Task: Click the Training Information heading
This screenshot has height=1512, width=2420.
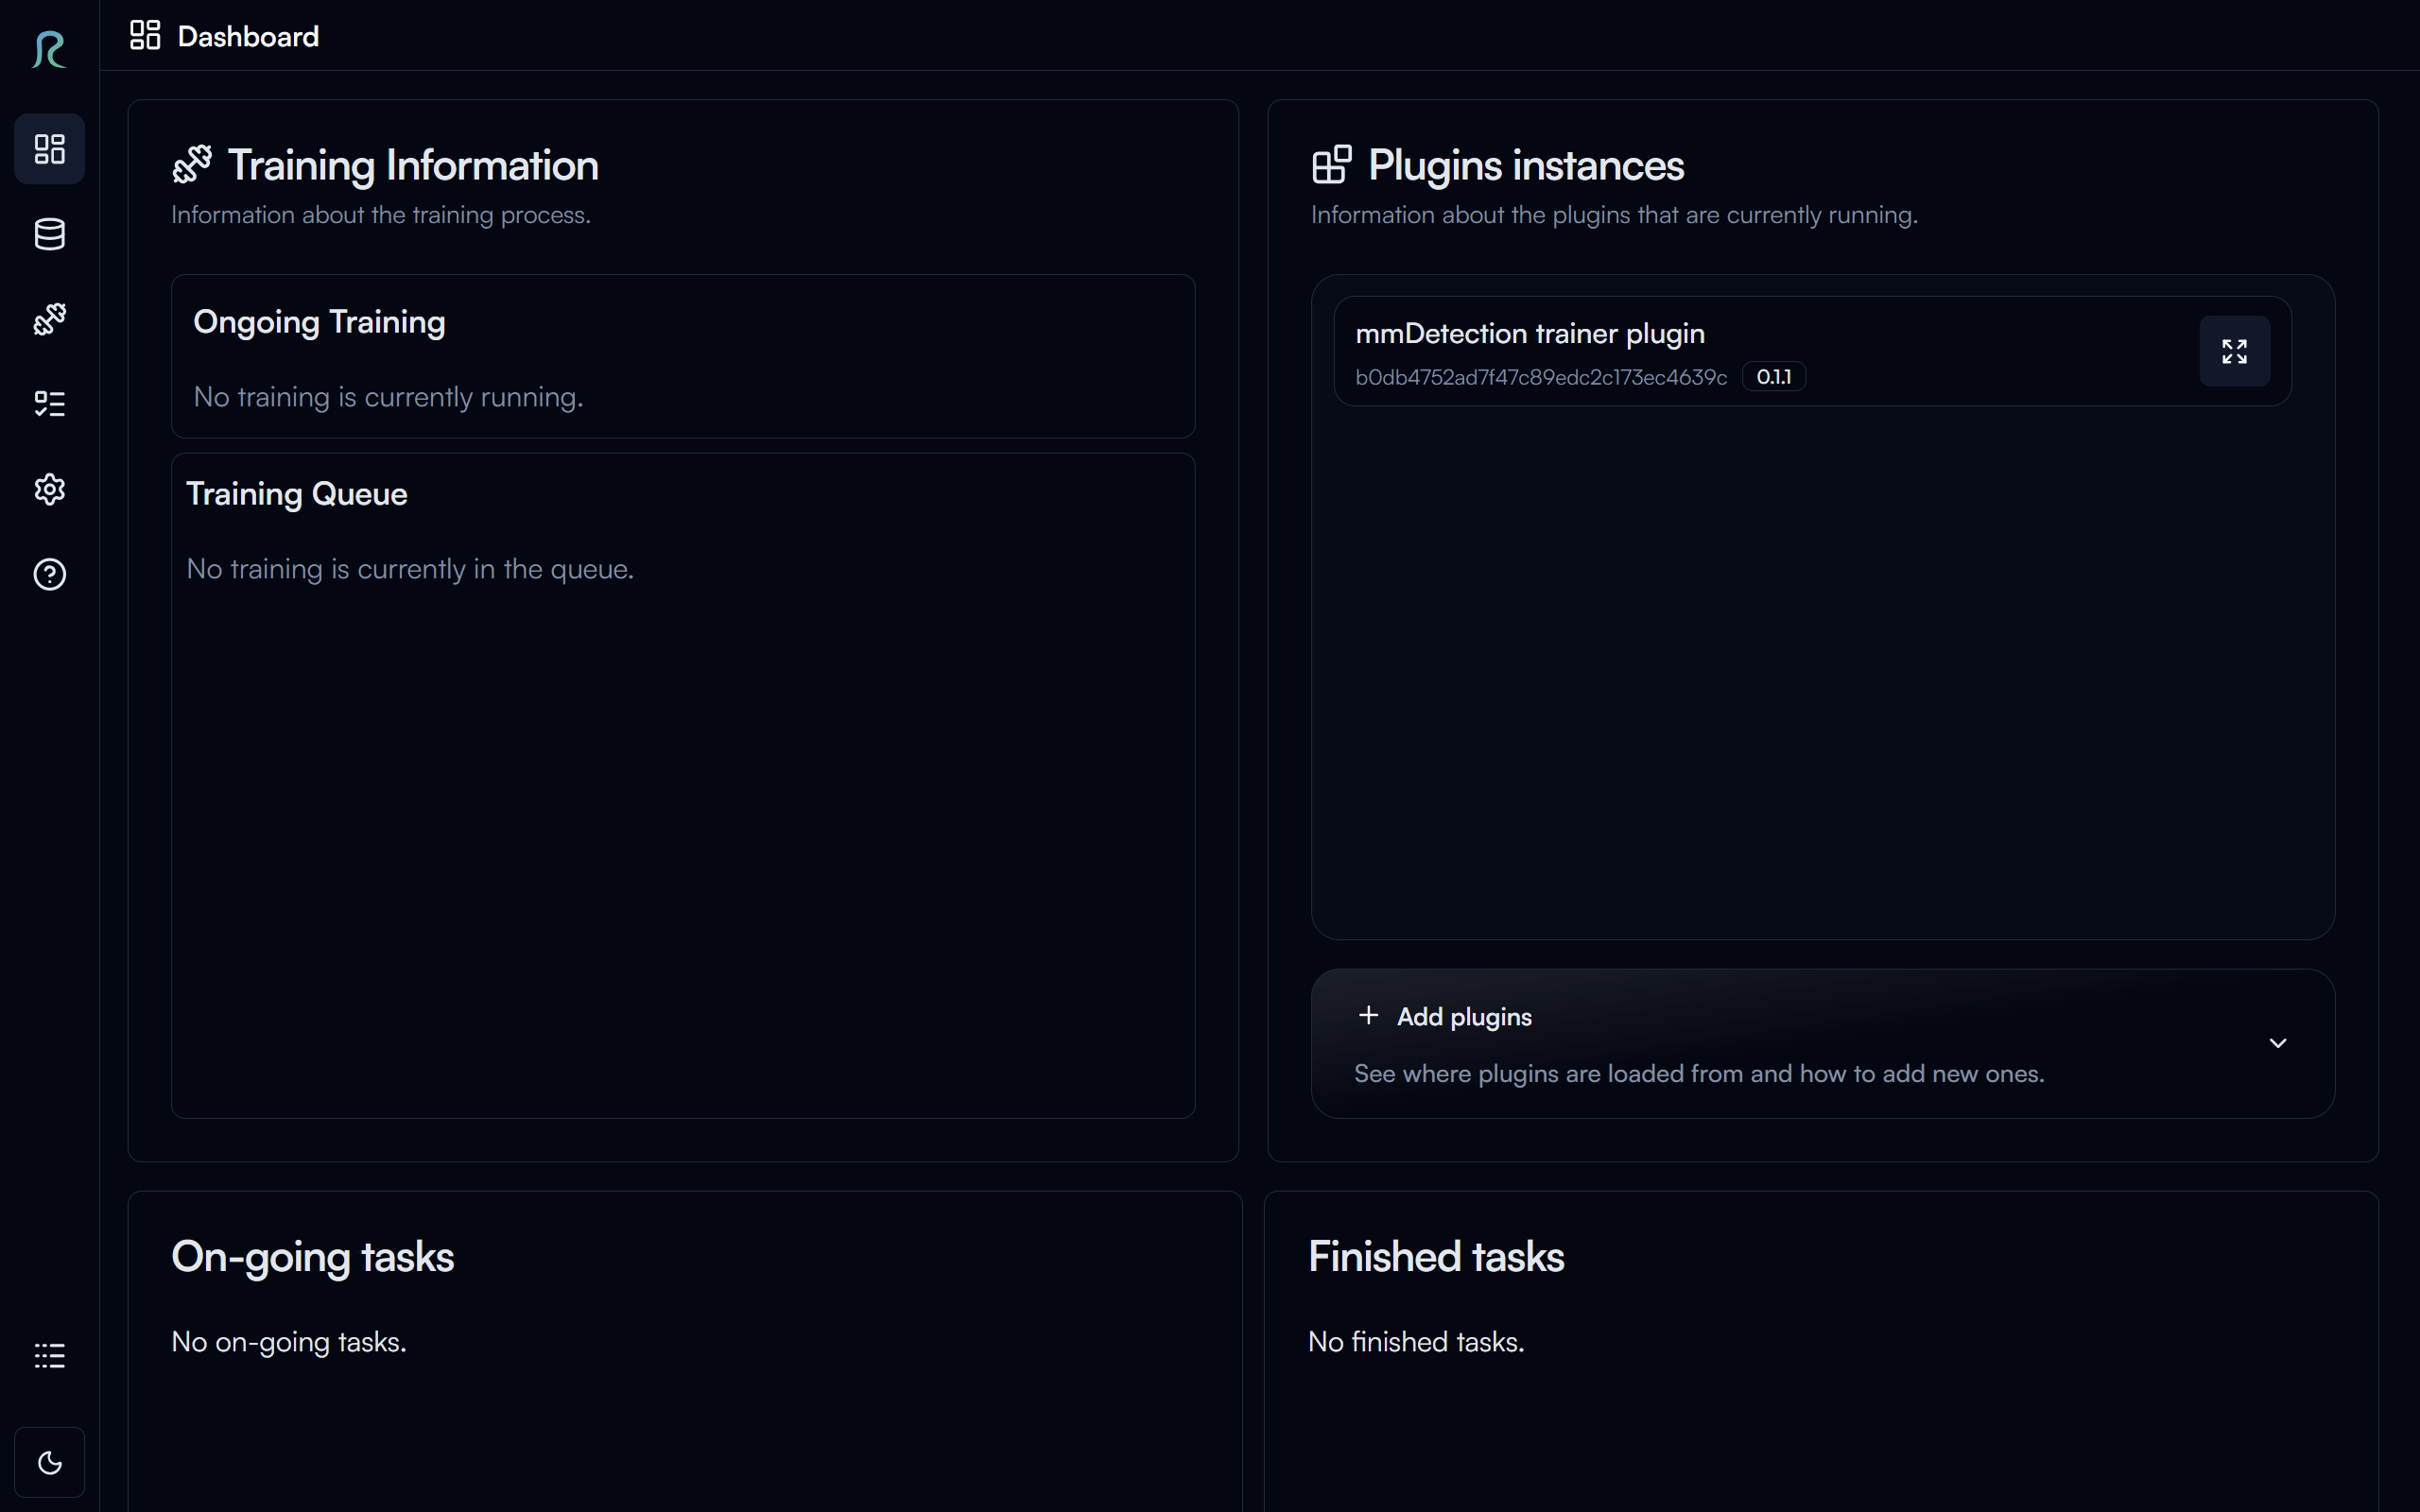Action: click(413, 165)
